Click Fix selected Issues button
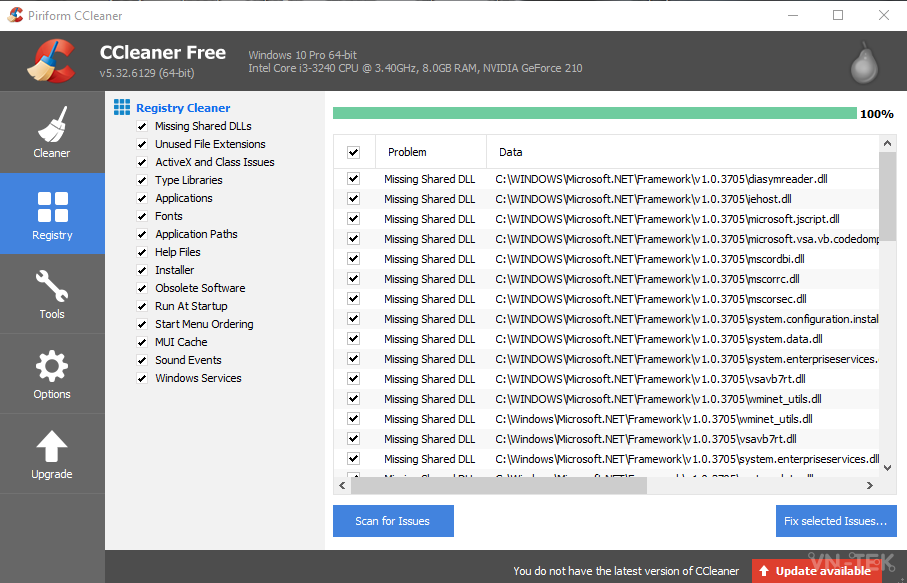907x583 pixels. pyautogui.click(x=836, y=521)
